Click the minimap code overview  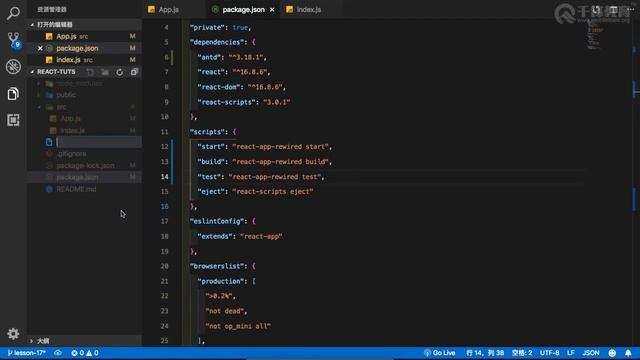pos(594,36)
